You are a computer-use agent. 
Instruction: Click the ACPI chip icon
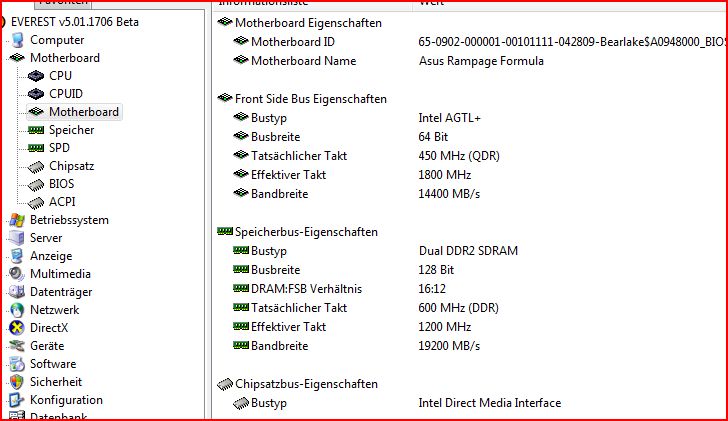pyautogui.click(x=36, y=203)
